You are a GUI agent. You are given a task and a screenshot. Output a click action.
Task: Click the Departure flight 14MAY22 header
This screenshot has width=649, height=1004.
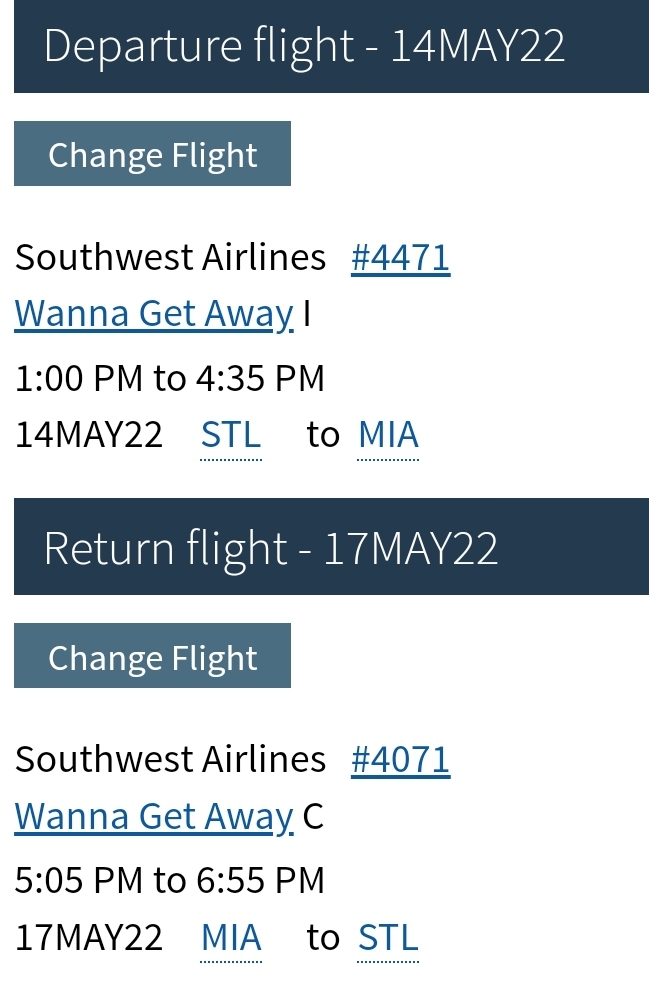coord(304,47)
